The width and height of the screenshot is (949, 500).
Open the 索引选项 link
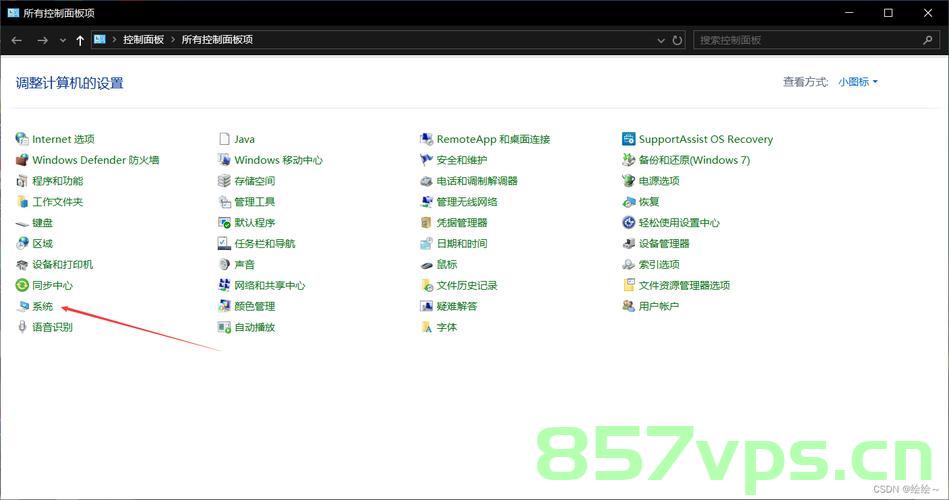click(659, 265)
